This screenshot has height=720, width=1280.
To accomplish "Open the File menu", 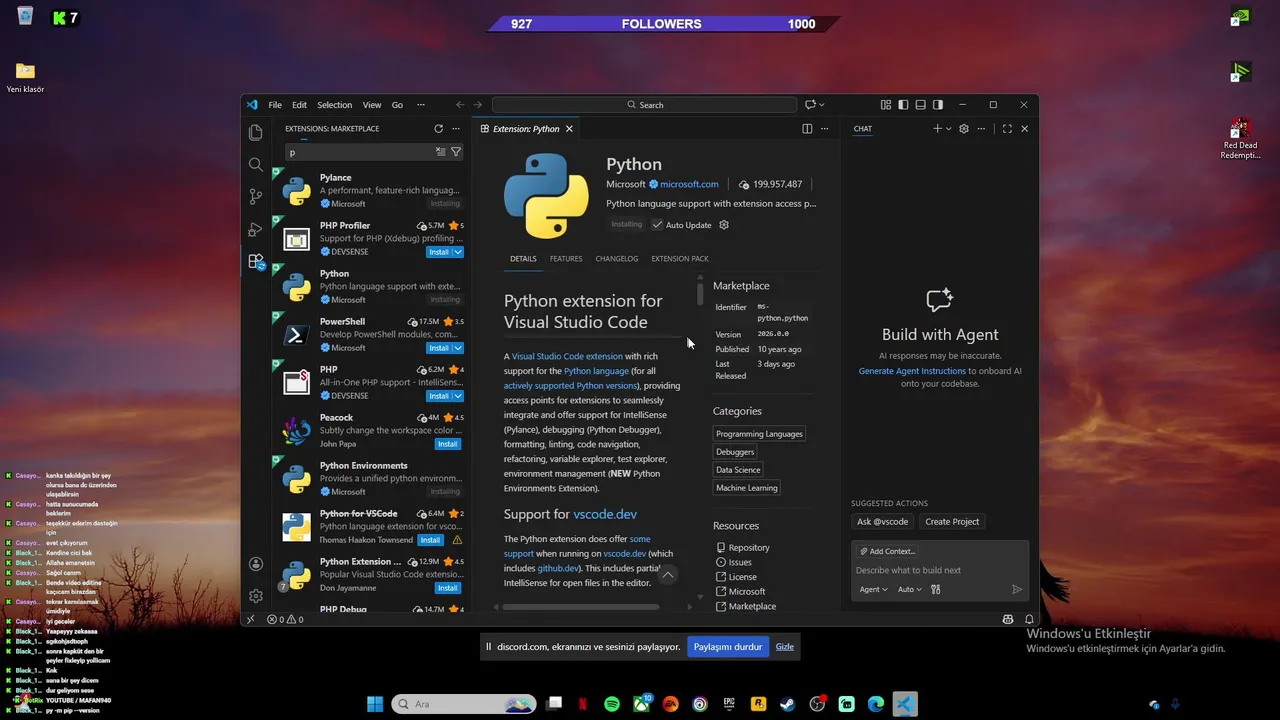I will [275, 105].
